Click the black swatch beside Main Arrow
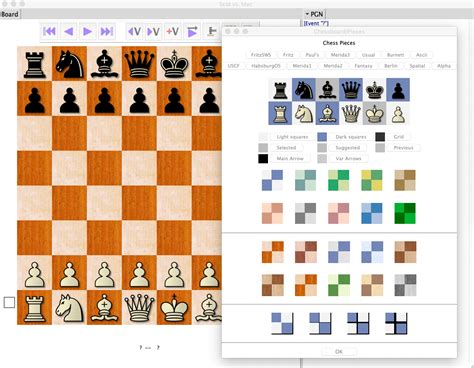Viewport: 474px width, 368px height. (x=263, y=158)
